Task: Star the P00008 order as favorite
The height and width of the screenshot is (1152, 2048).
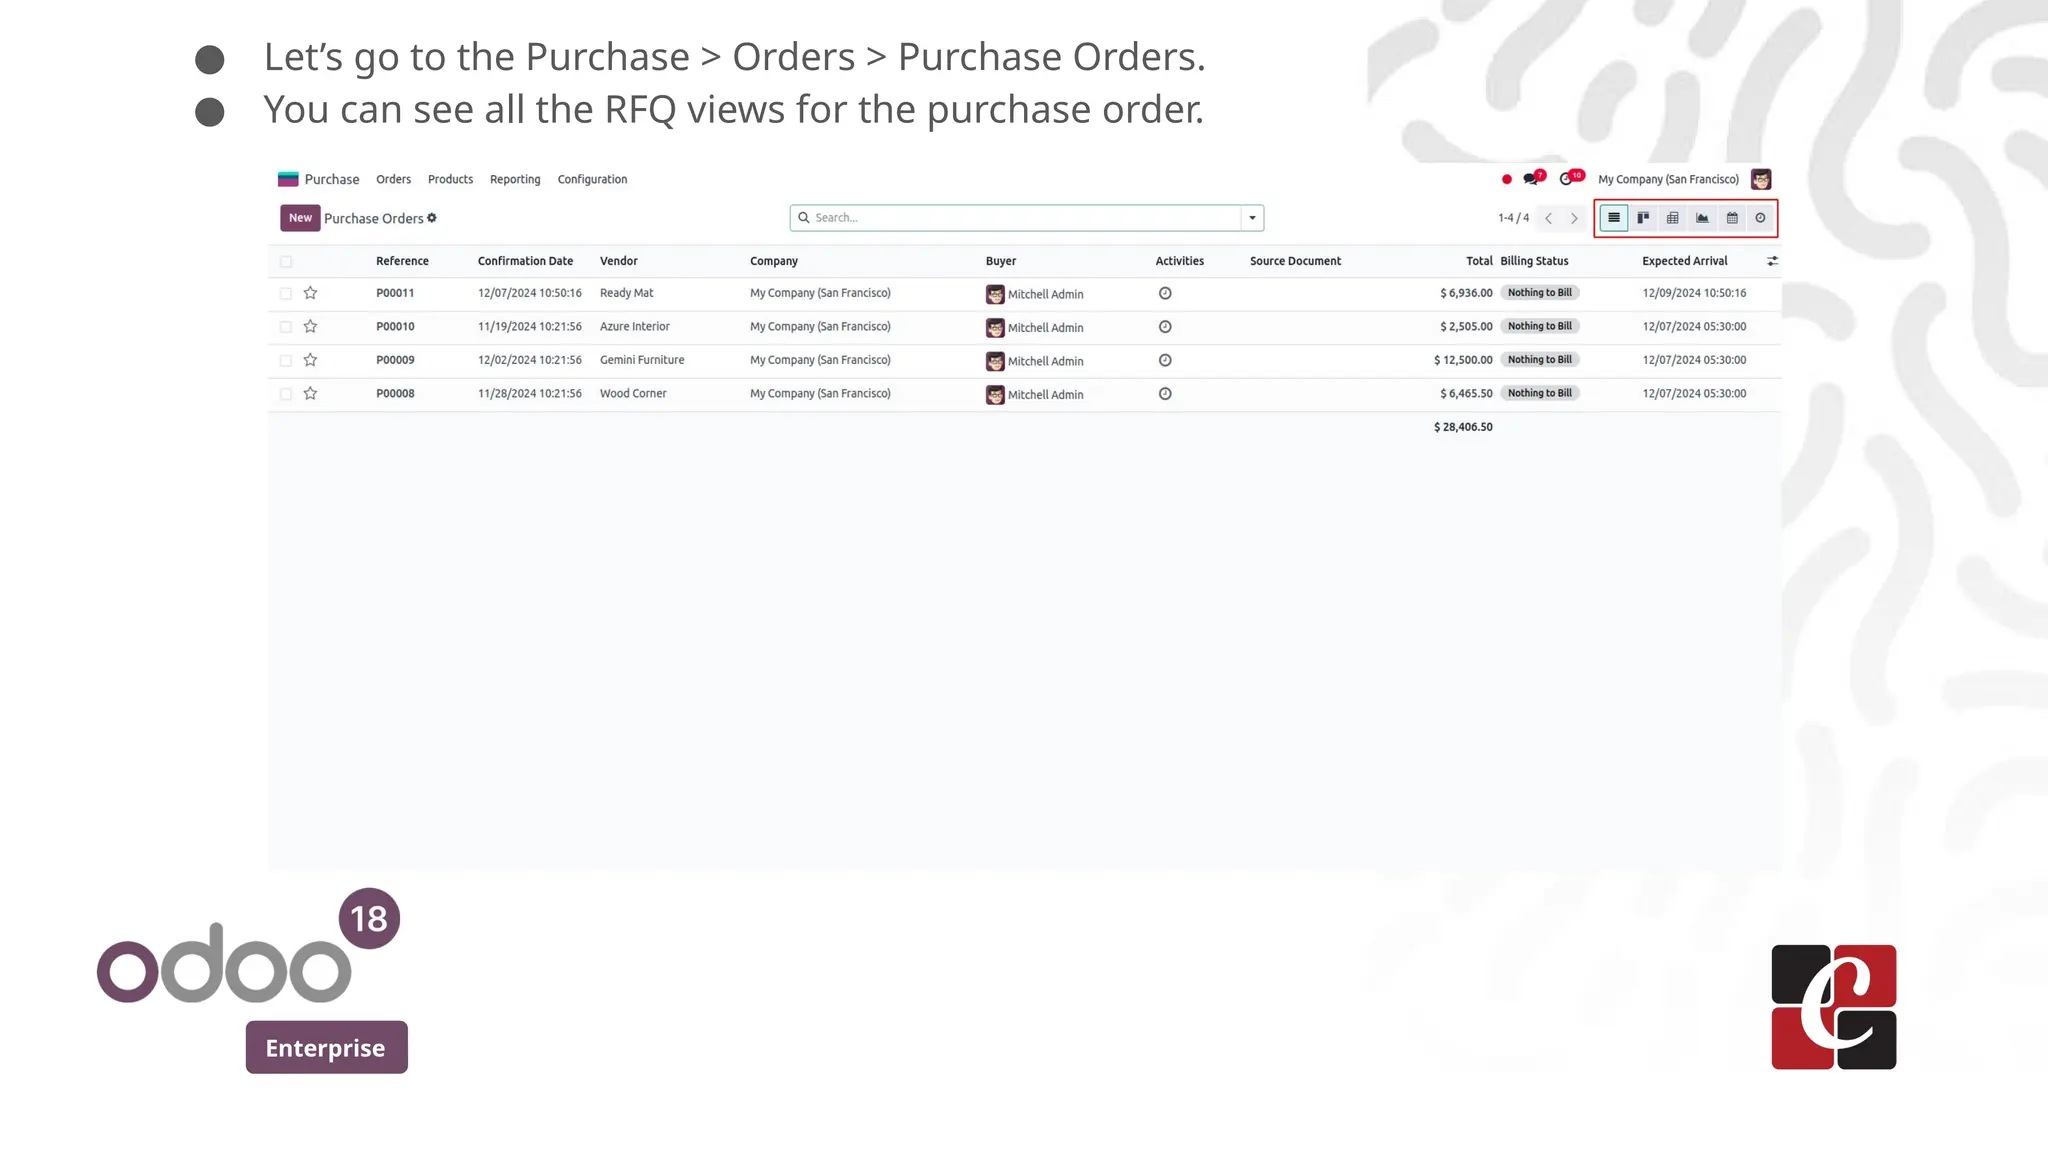Action: [310, 393]
